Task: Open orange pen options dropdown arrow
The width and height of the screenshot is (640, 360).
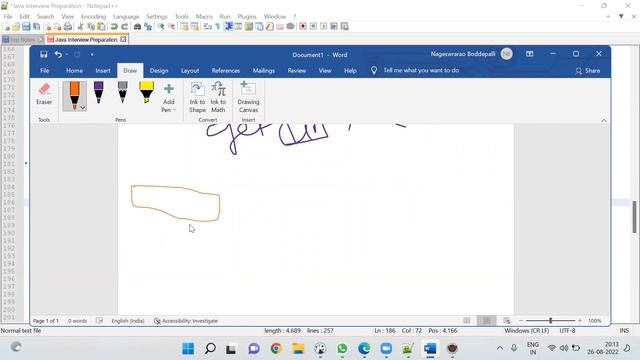Action: [x=82, y=108]
